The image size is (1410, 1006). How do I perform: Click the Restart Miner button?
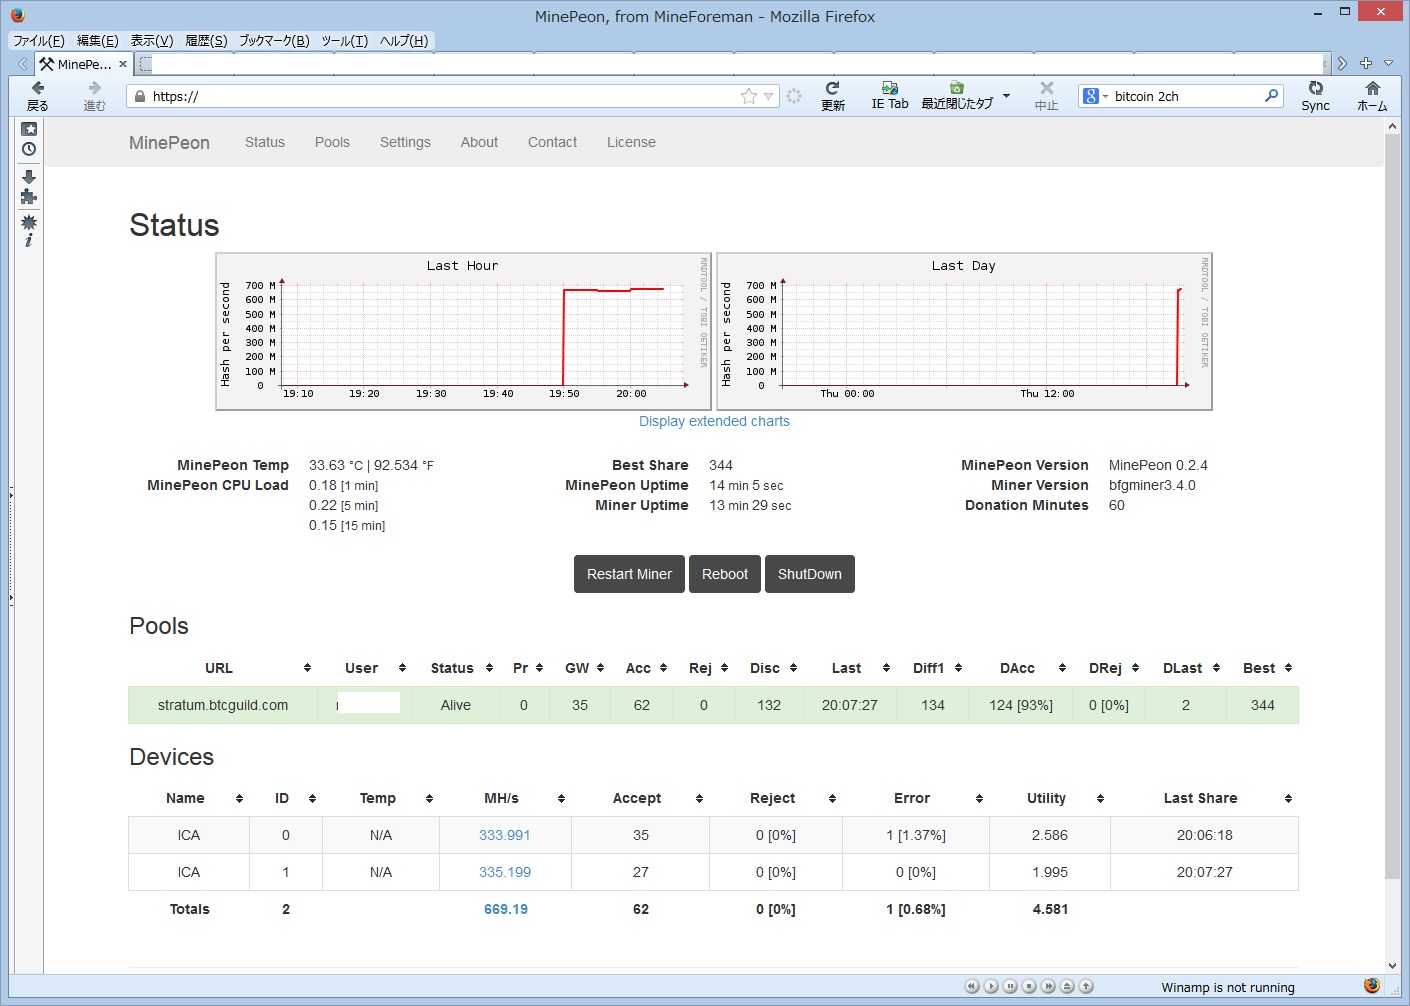click(629, 574)
